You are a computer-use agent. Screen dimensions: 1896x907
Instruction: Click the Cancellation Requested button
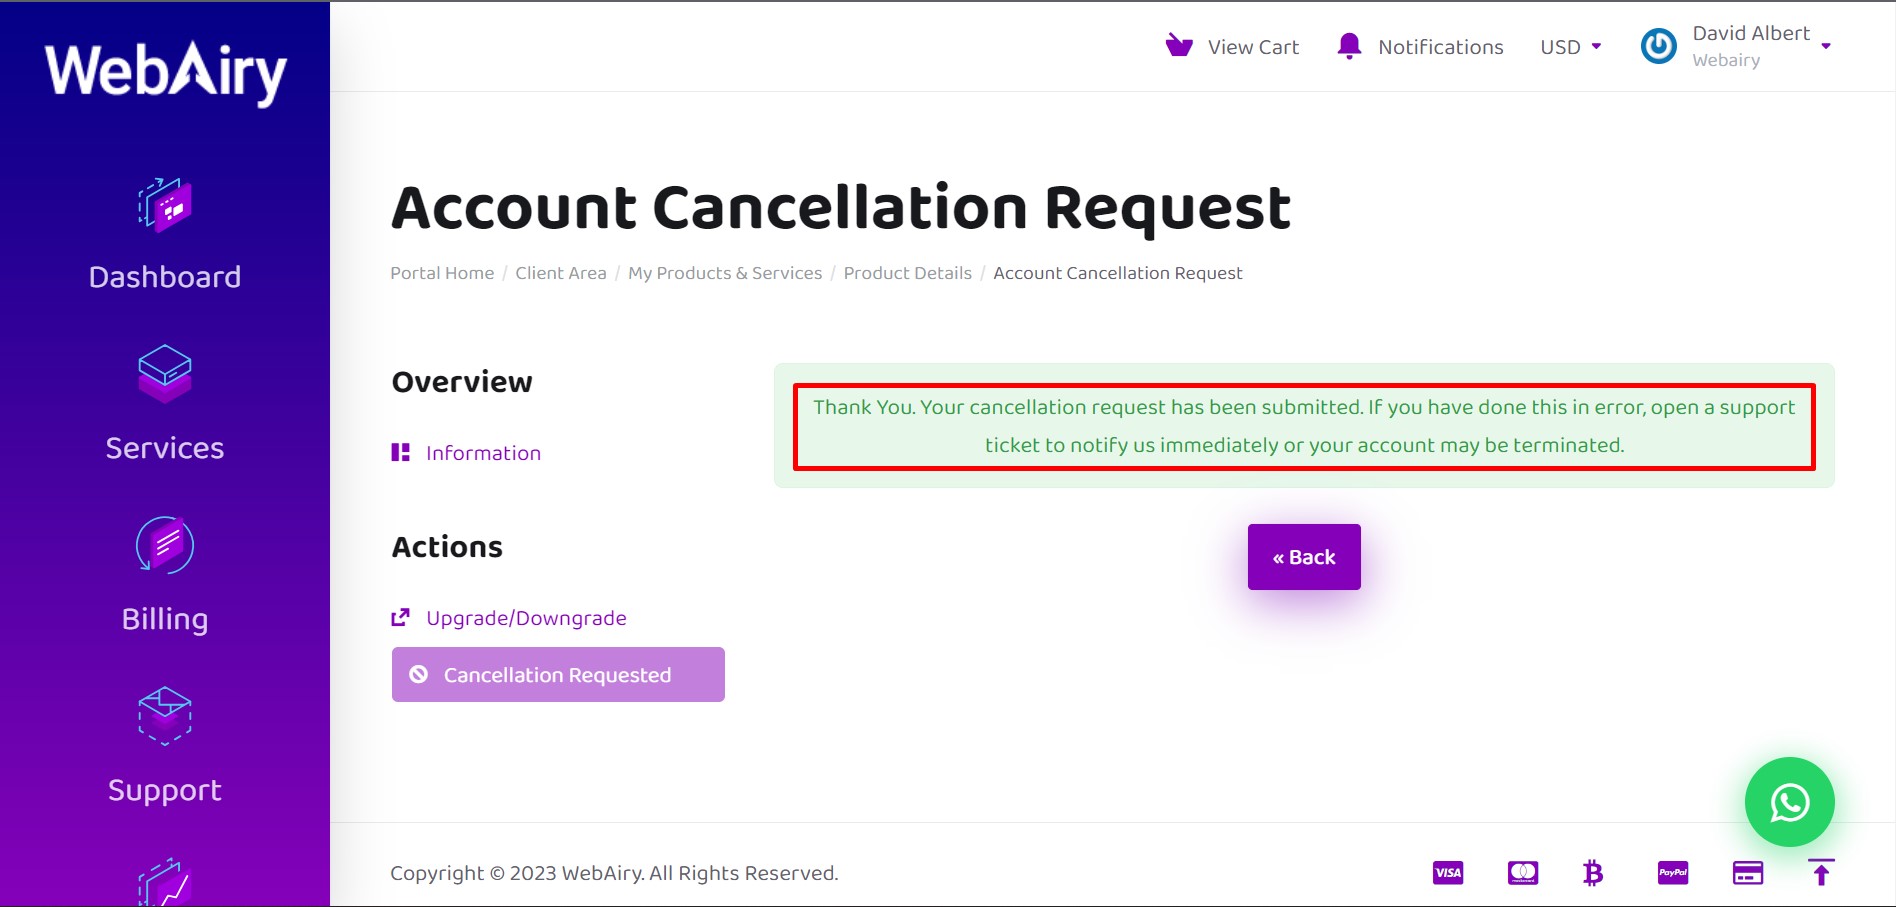coord(558,675)
